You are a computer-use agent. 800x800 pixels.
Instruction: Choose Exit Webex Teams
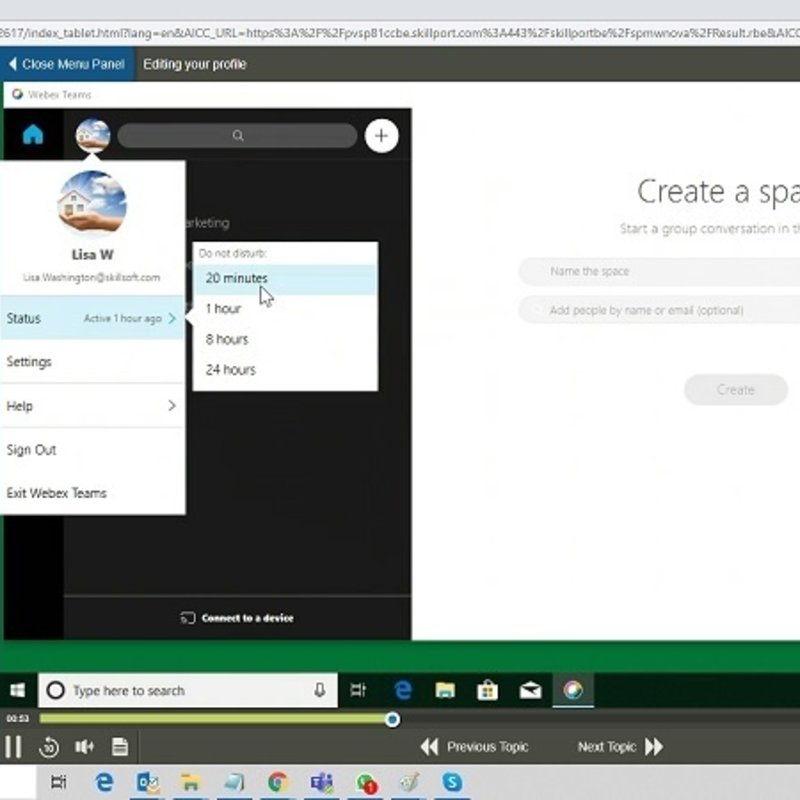click(92, 493)
